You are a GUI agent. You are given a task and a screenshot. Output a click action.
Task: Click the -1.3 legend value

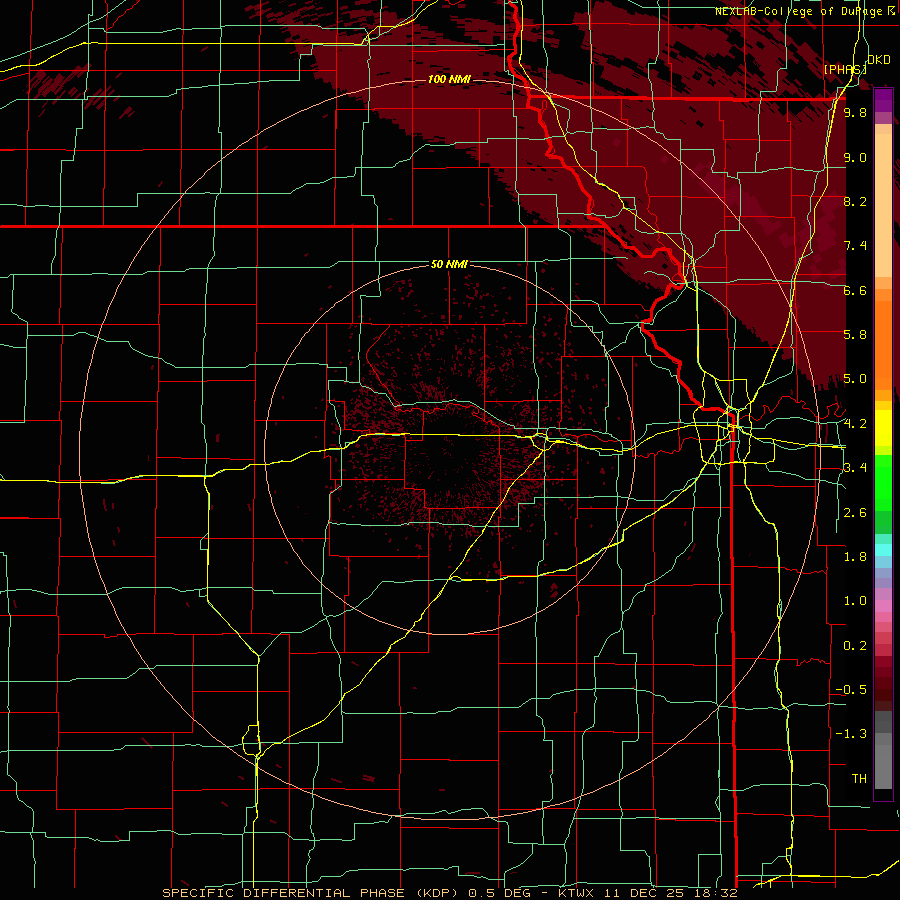[x=851, y=734]
